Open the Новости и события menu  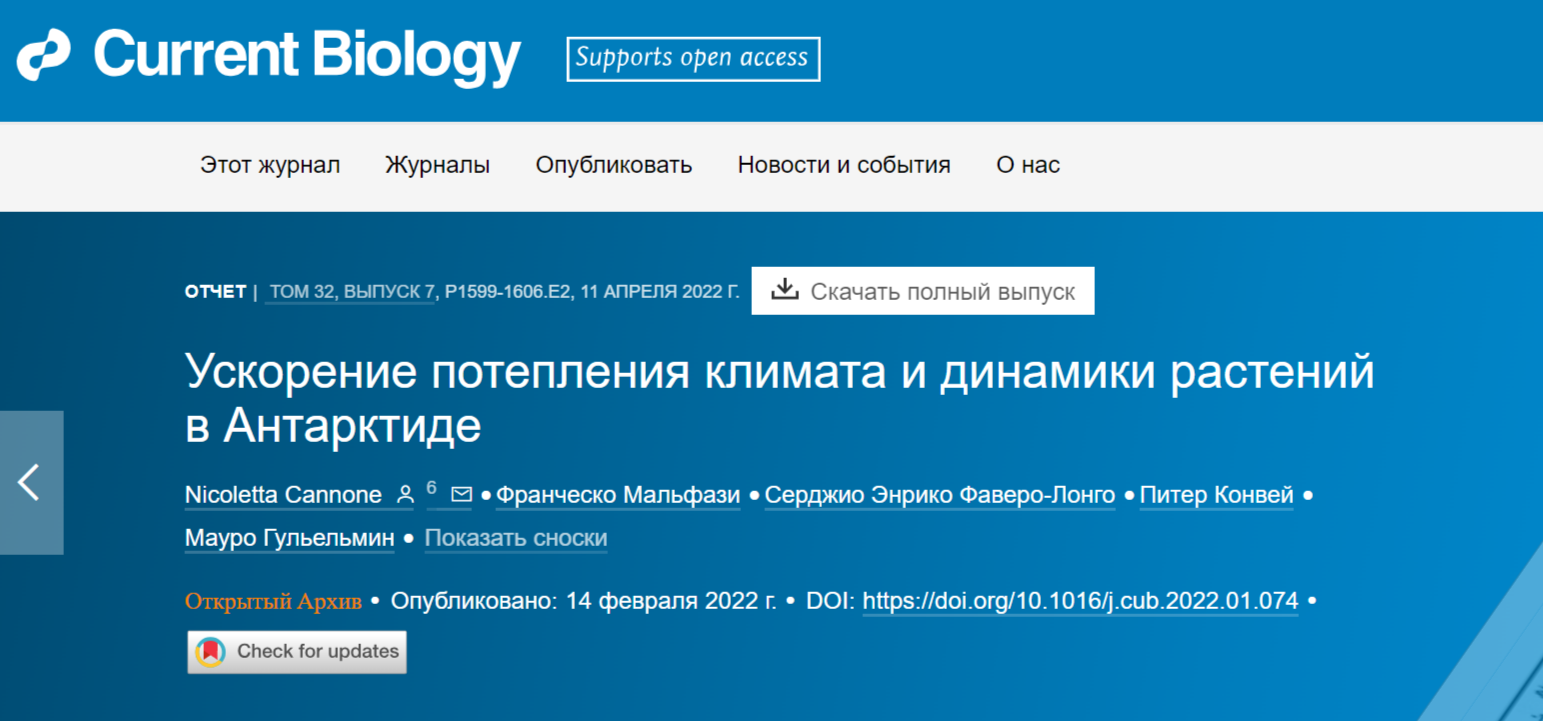[844, 165]
